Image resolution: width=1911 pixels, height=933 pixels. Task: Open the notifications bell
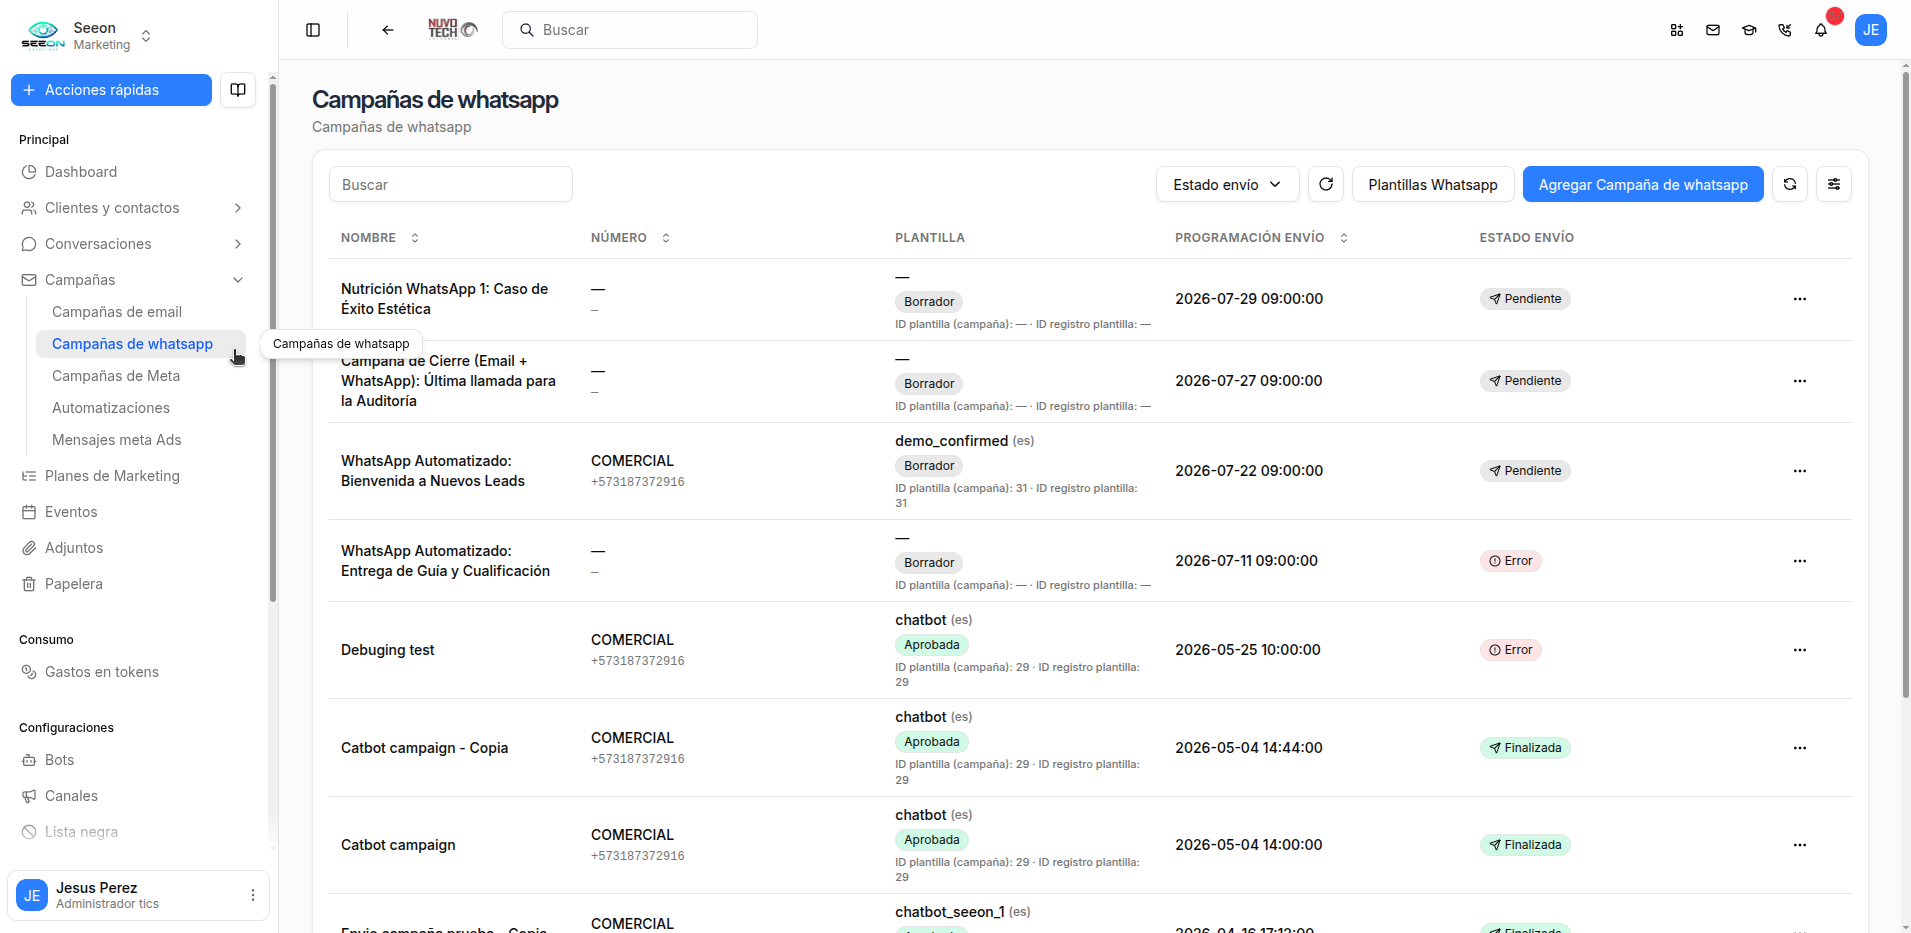pyautogui.click(x=1821, y=30)
